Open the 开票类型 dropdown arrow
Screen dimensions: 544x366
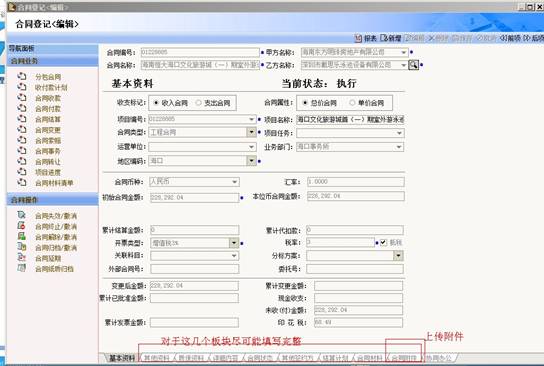[x=234, y=243]
